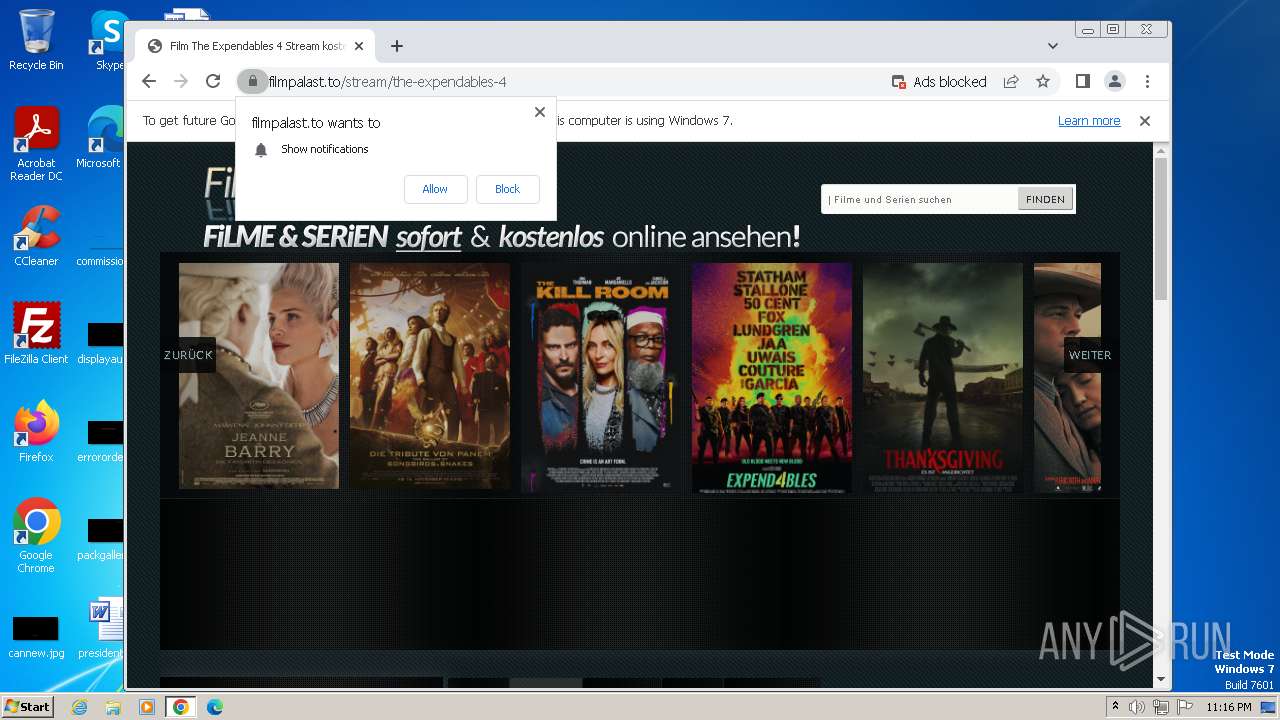
Task: Click the 11:16 PM taskbar clock
Action: pos(1229,707)
